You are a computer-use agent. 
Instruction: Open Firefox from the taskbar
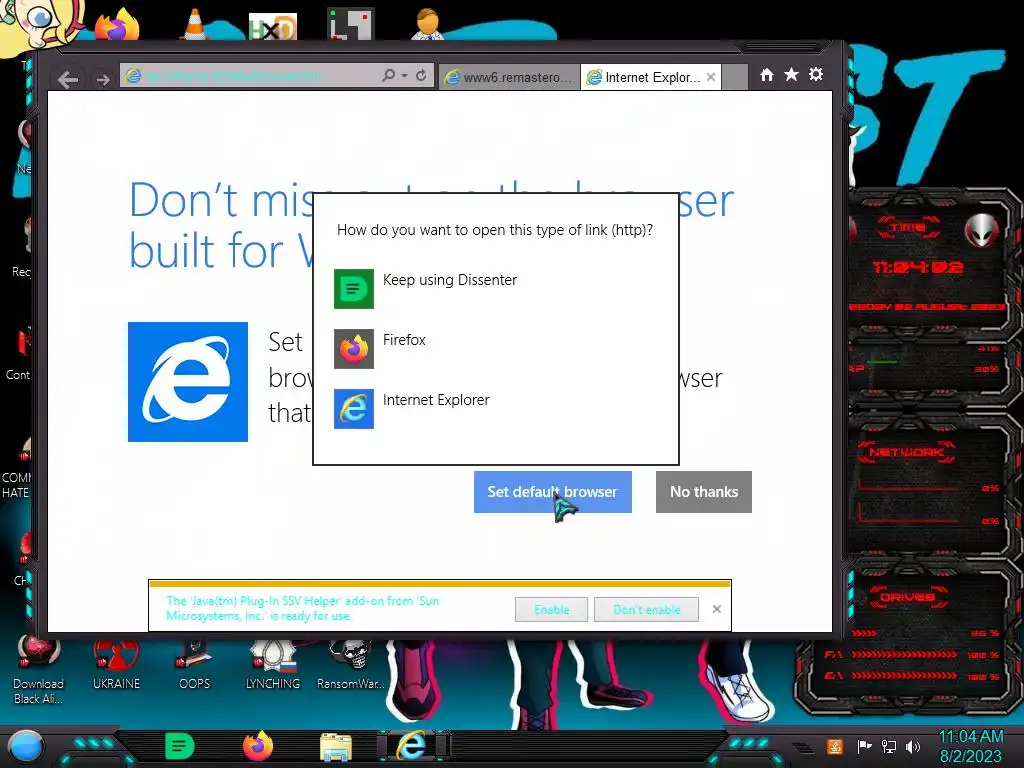(x=258, y=746)
